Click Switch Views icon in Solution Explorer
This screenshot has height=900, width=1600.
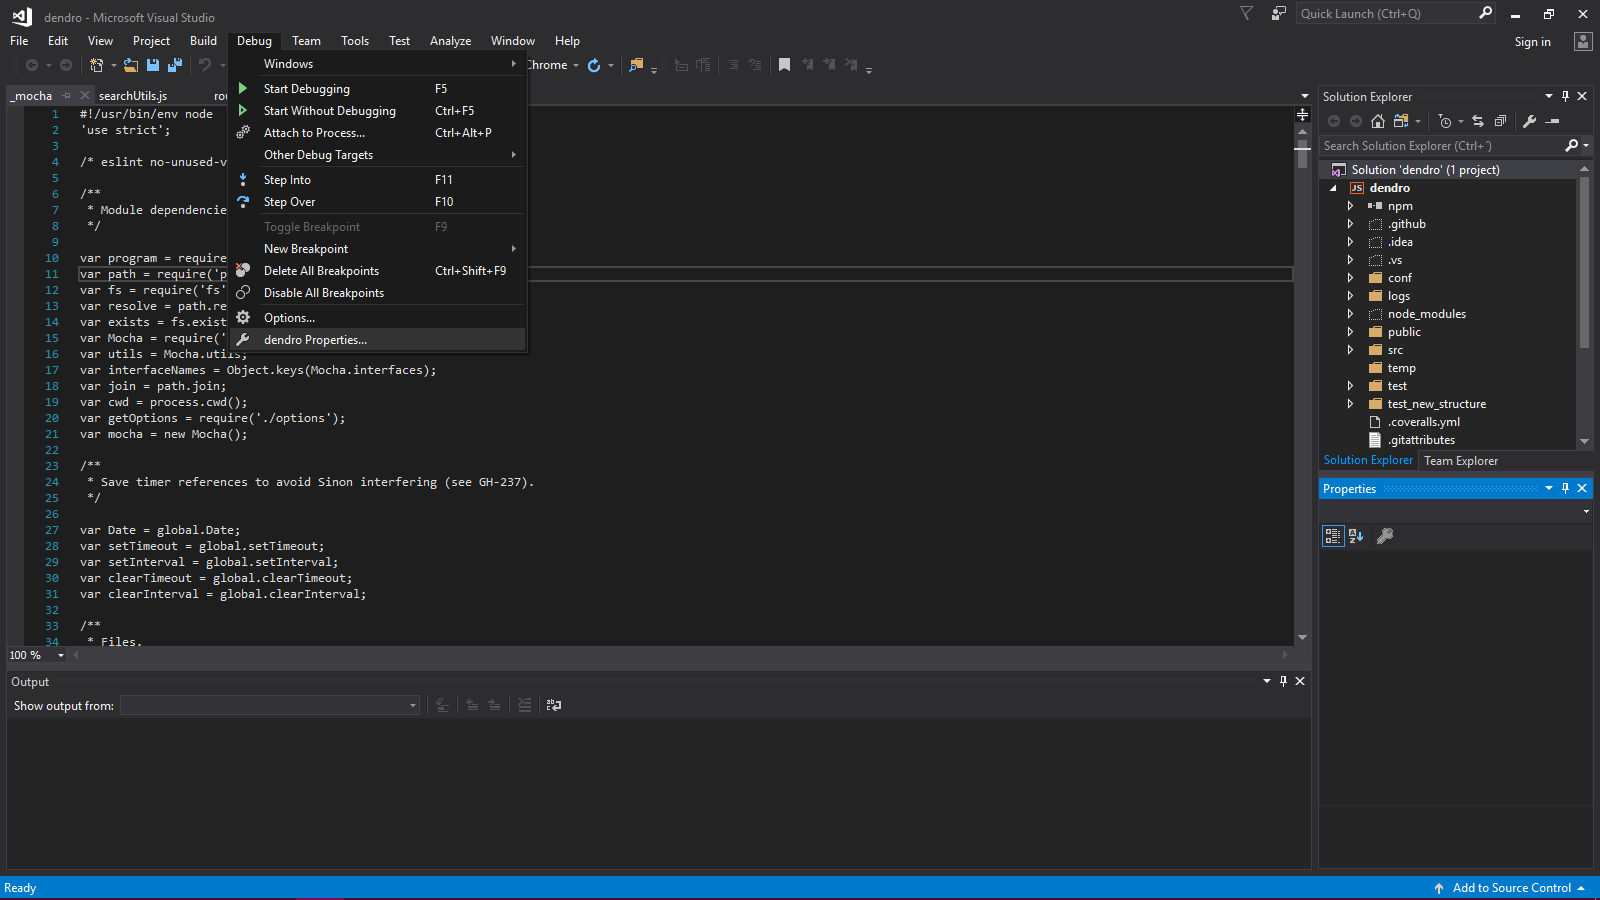click(1401, 121)
